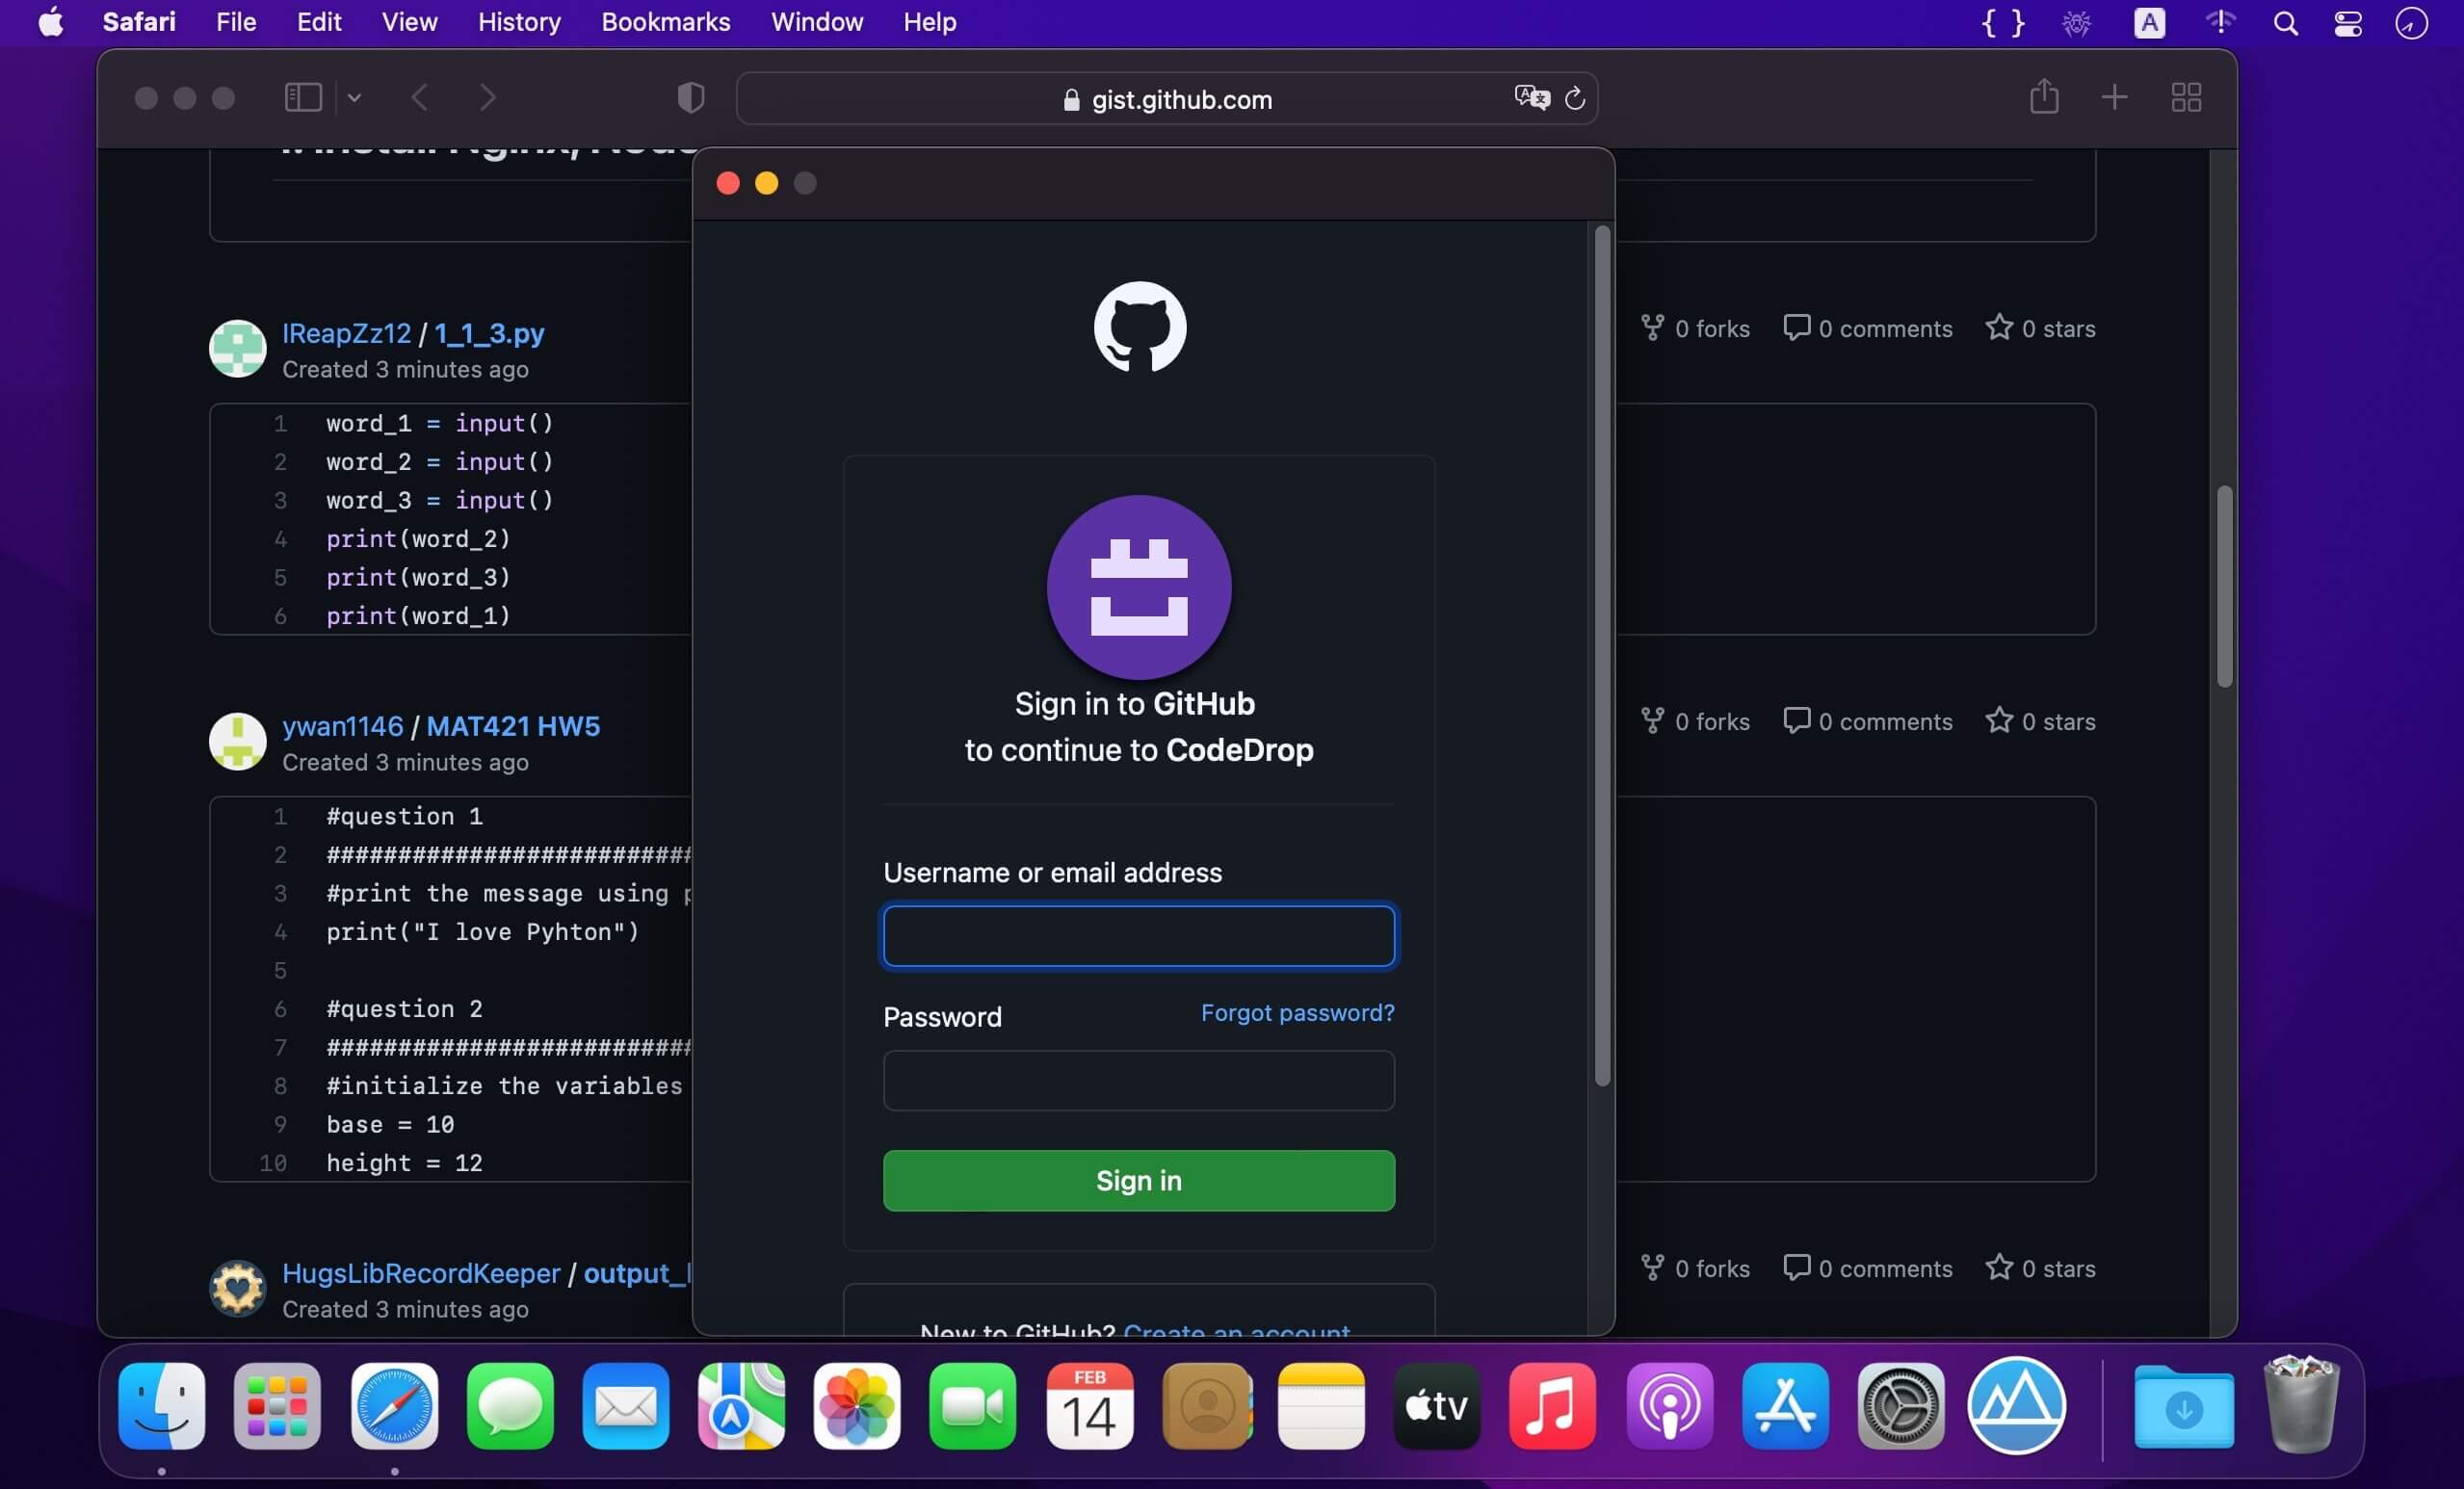Viewport: 2464px width, 1489px height.
Task: Click the purple CodeDrop app avatar
Action: (1139, 587)
